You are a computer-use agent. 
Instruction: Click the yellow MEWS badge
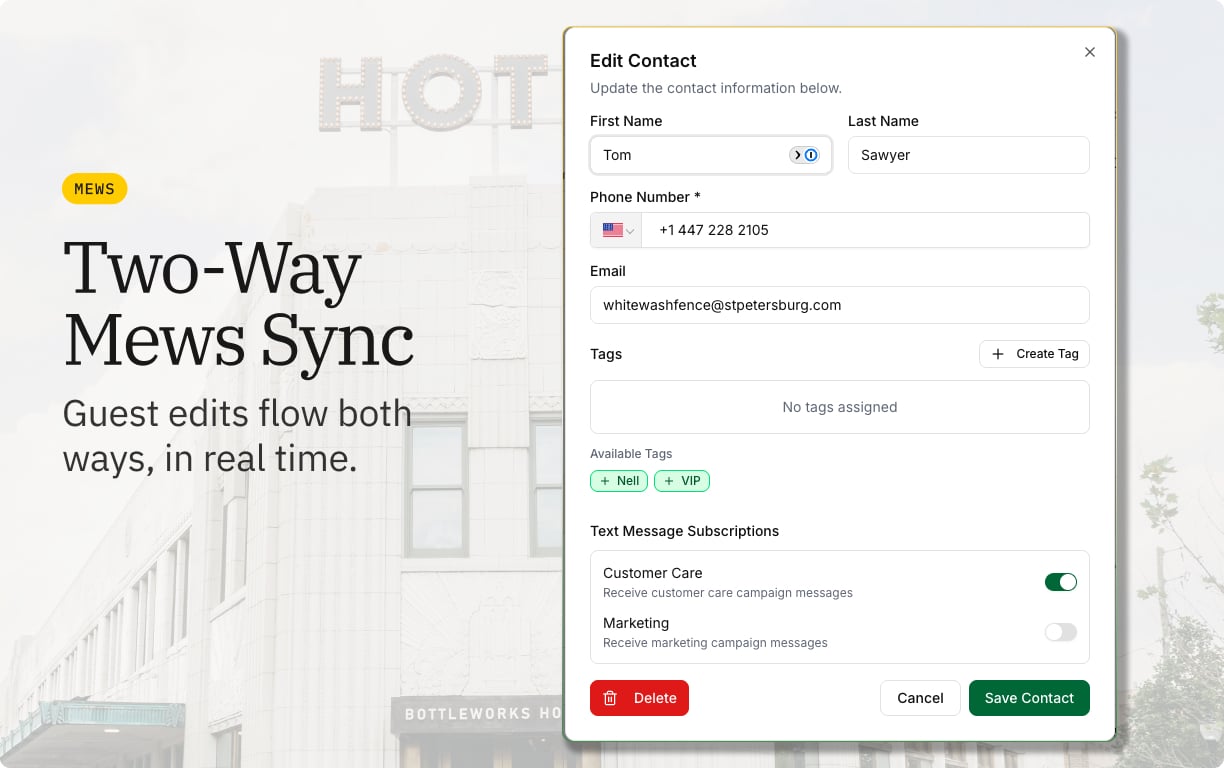point(95,189)
